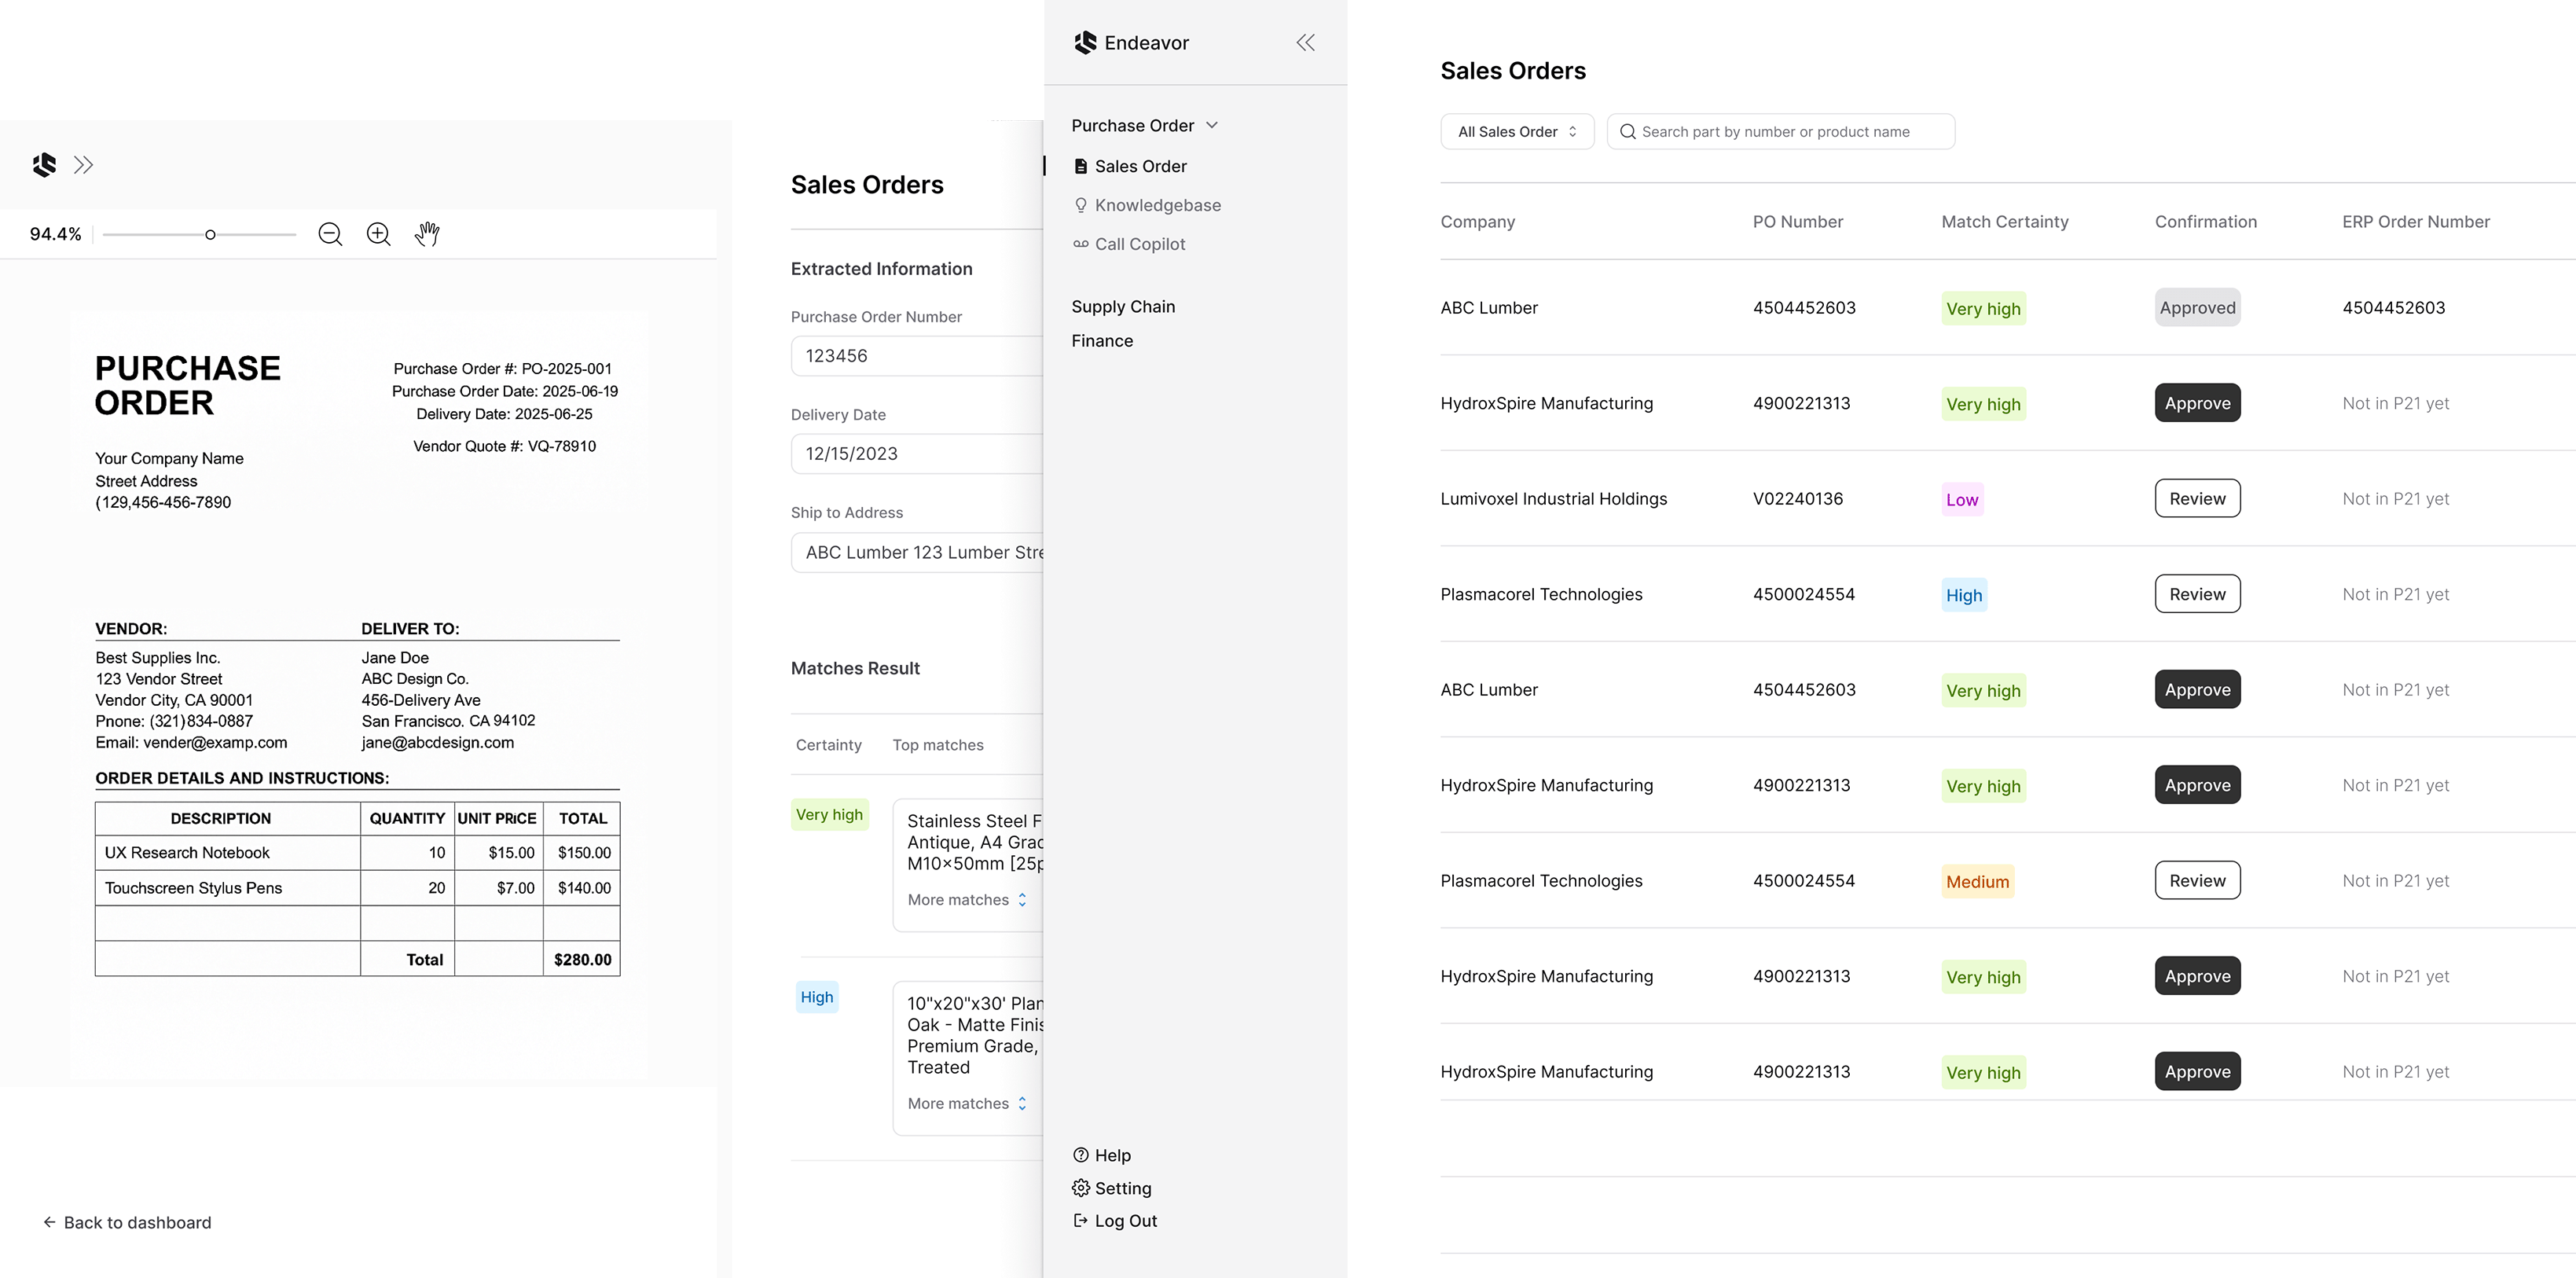The image size is (2576, 1278).
Task: Review the Plasmacorel order with High certainty
Action: pos(2197,594)
